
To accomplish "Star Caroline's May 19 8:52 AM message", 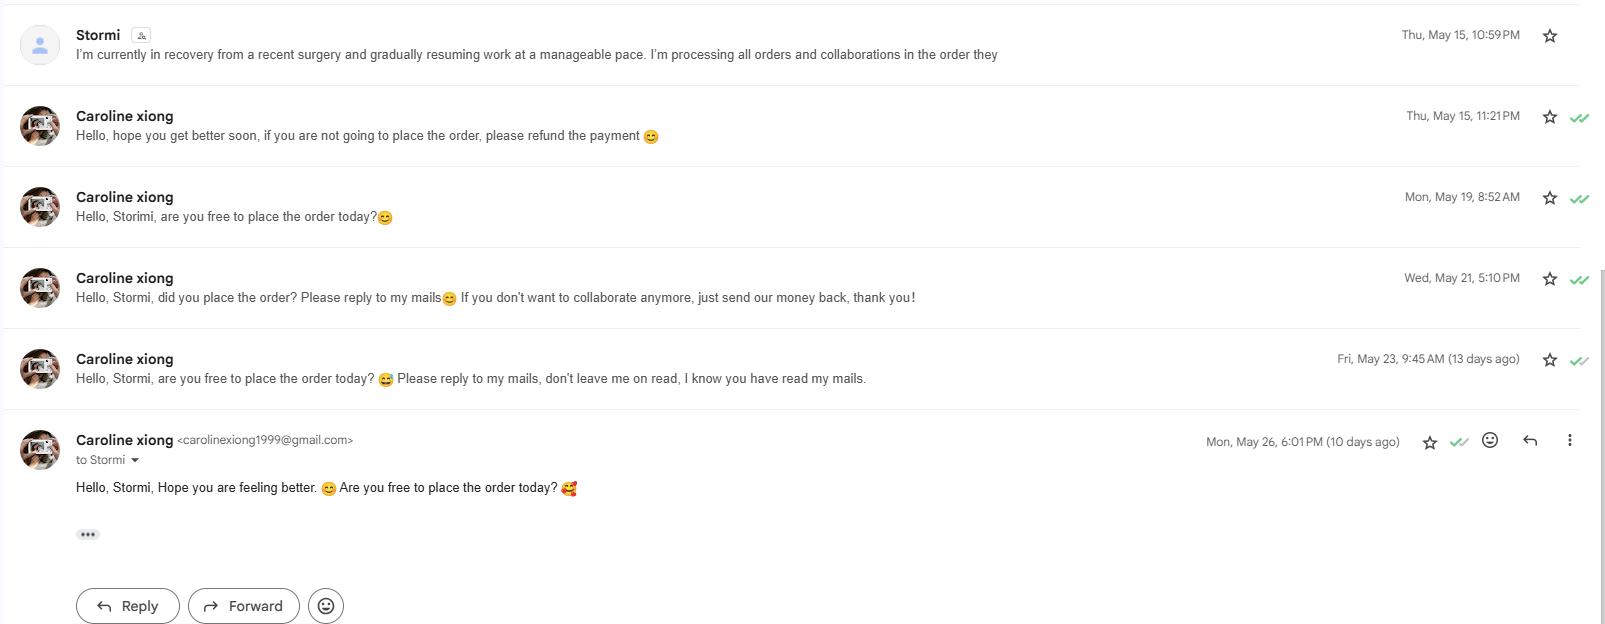I will [x=1550, y=198].
